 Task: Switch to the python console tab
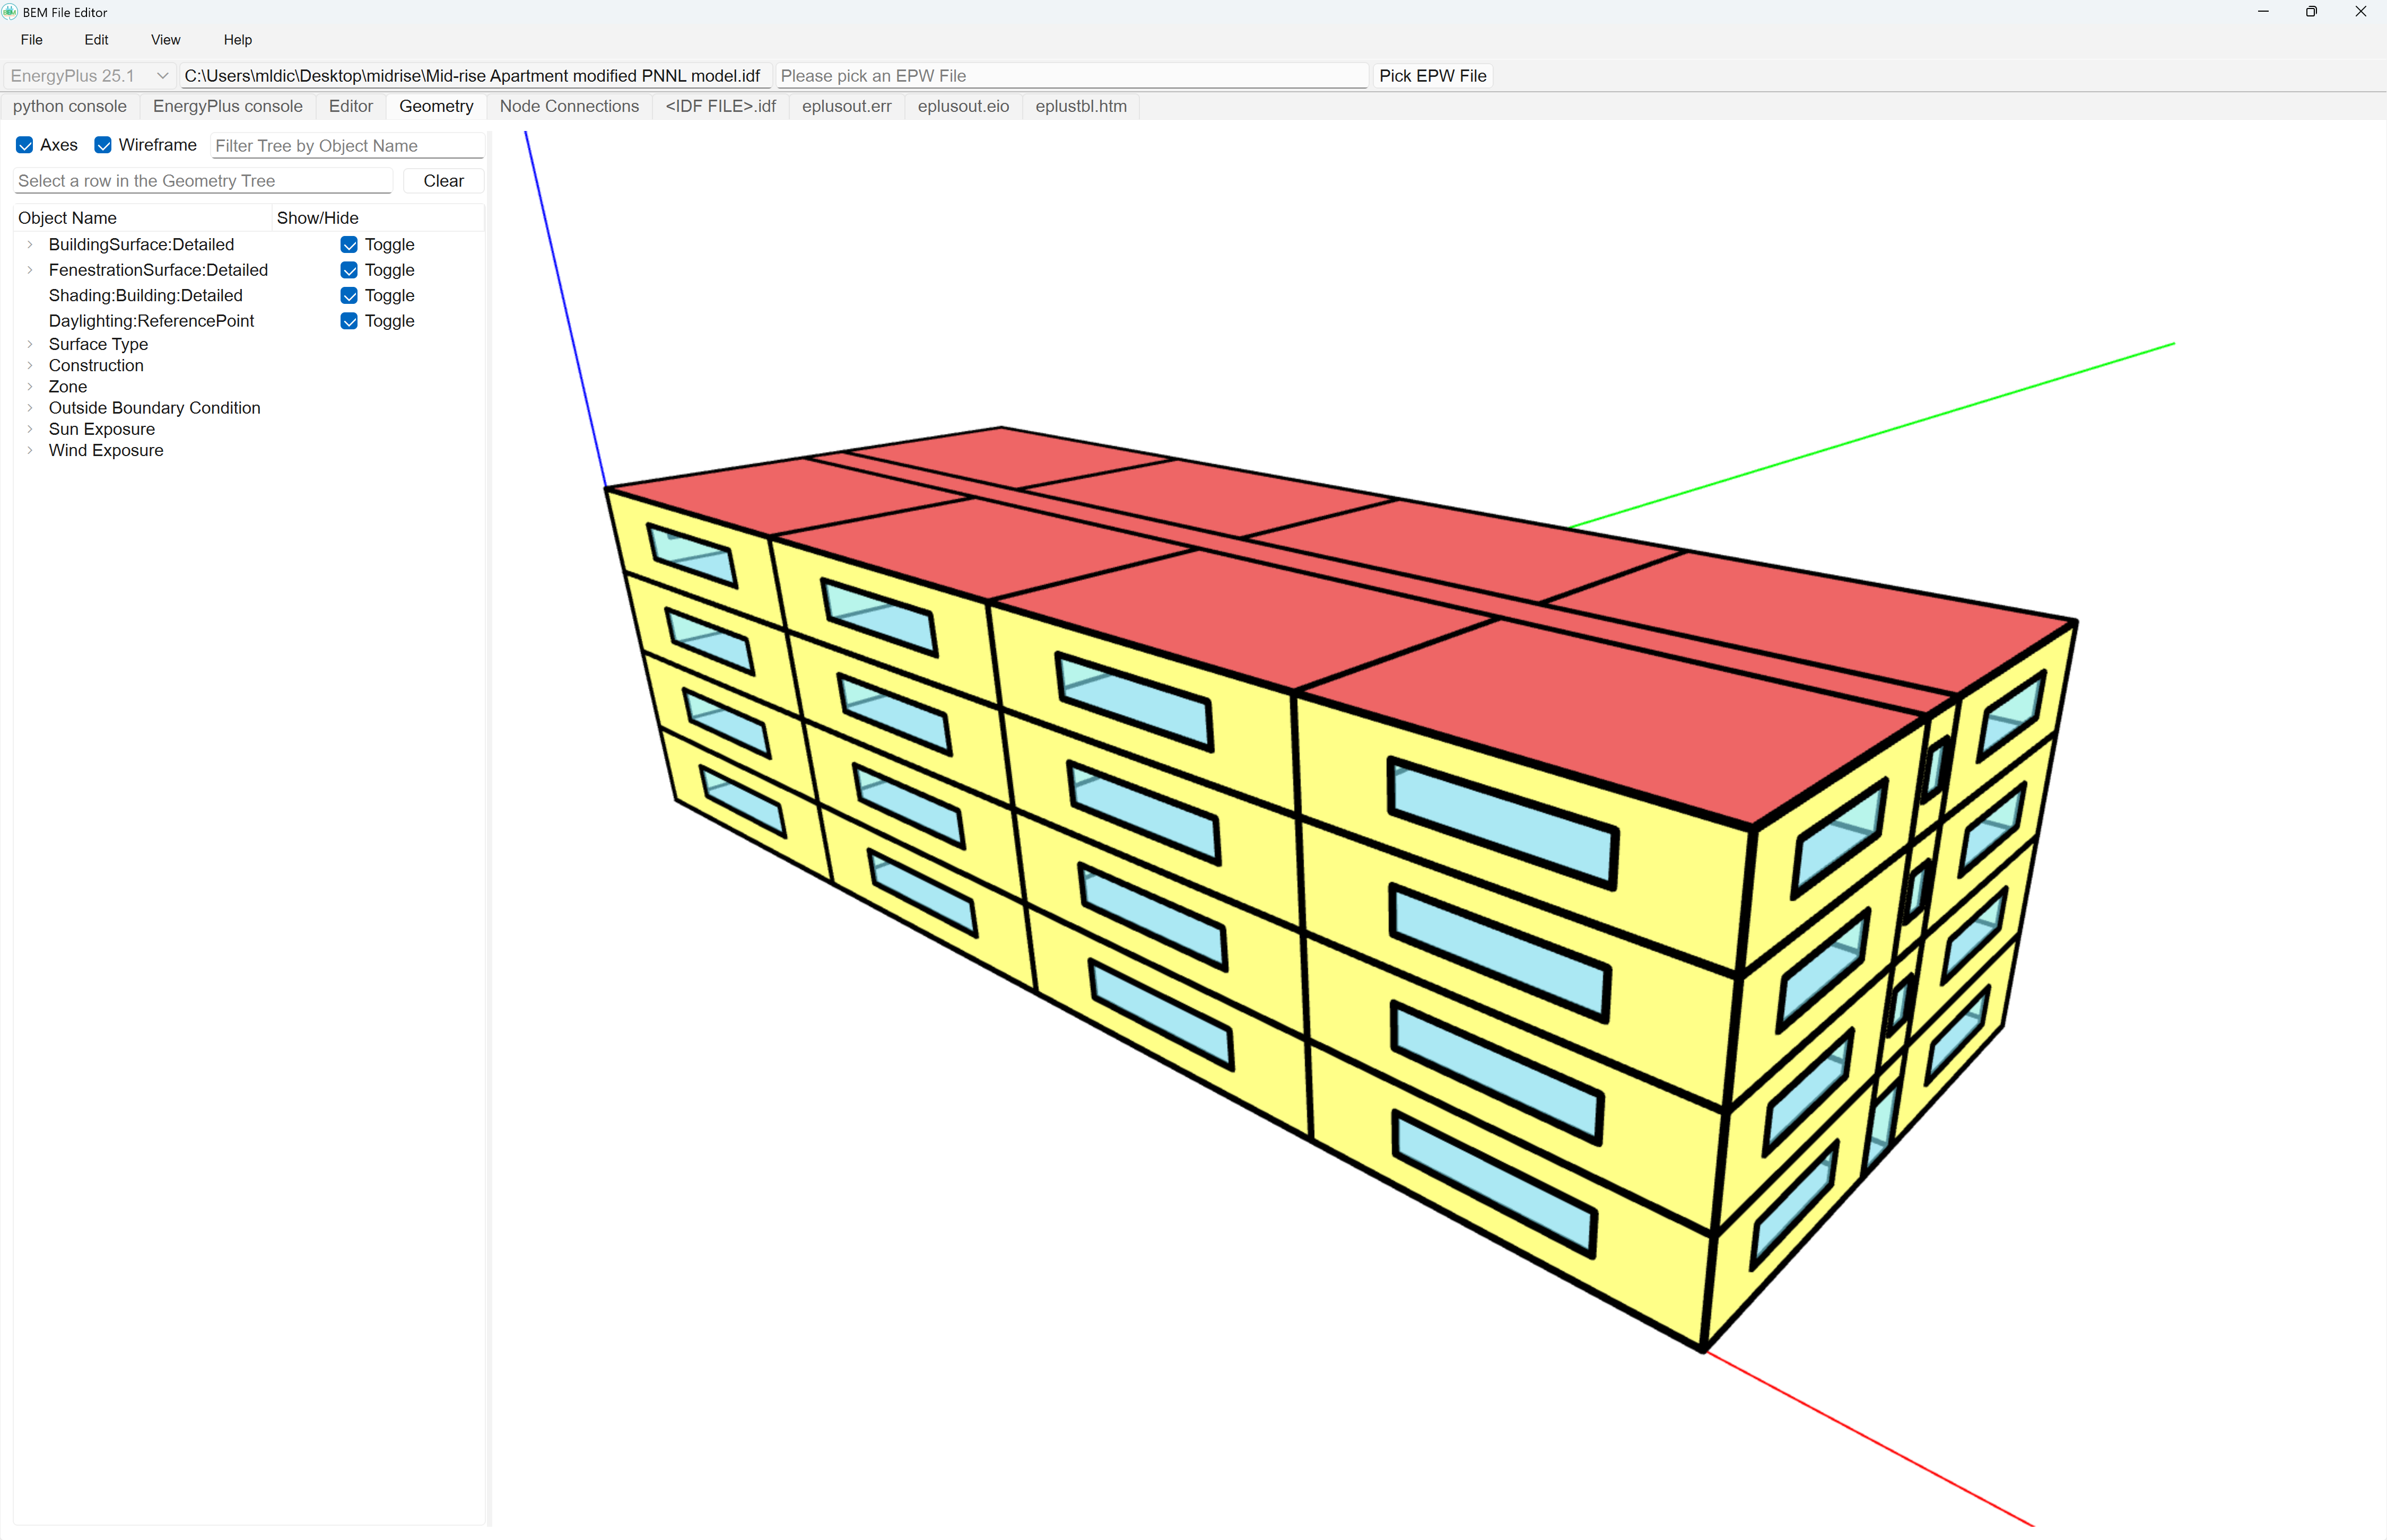[70, 106]
